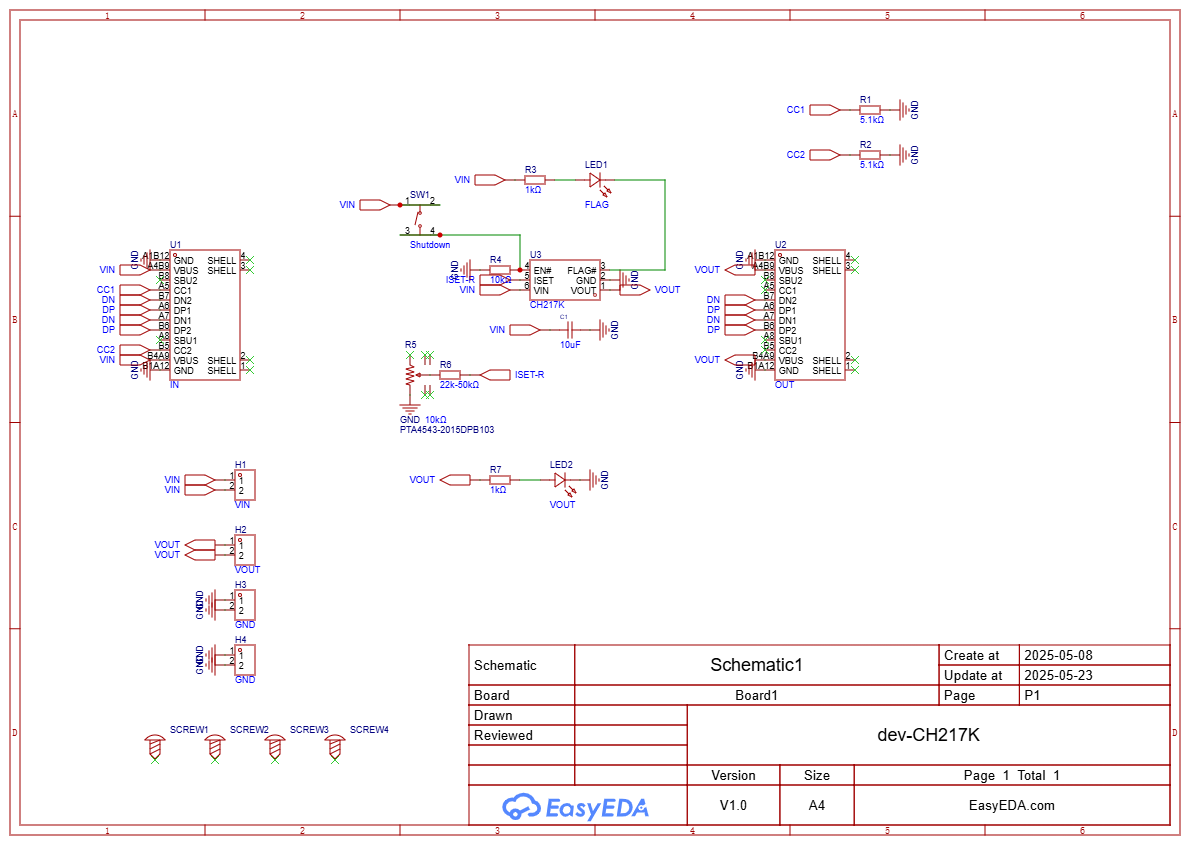Image resolution: width=1190 pixels, height=845 pixels.
Task: Open the EasyEDA.com link in title block
Action: coord(1011,805)
